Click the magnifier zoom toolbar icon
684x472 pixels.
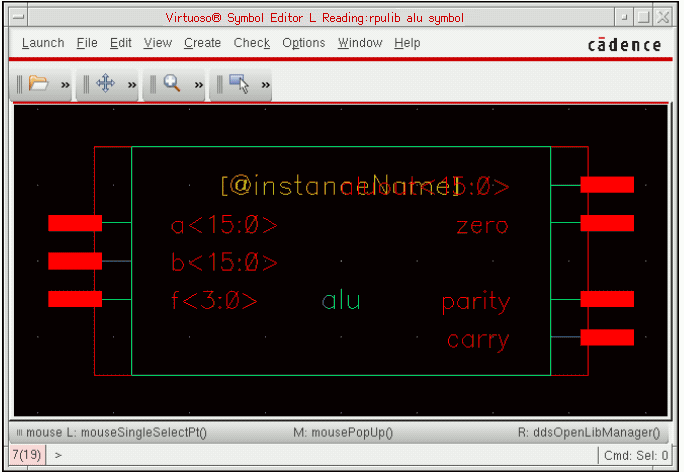pos(172,85)
